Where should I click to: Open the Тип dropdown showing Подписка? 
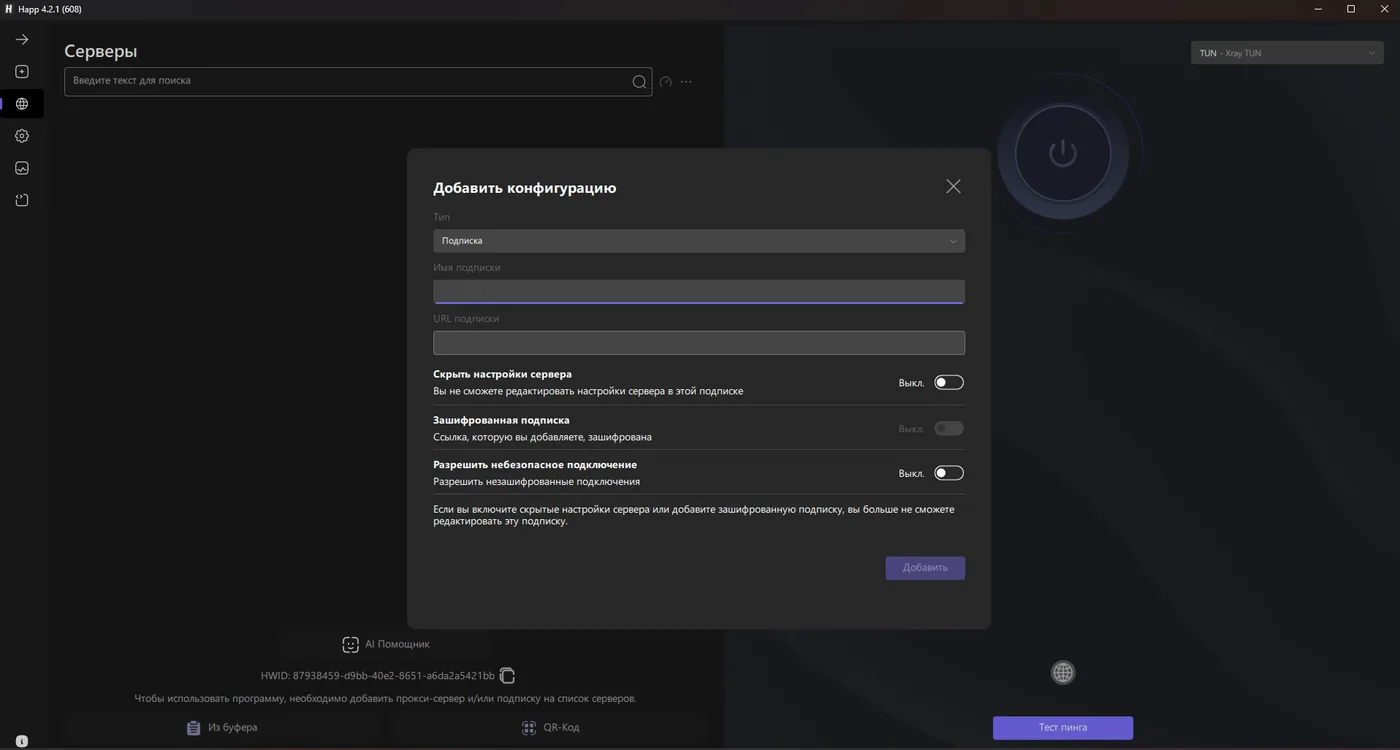tap(699, 241)
